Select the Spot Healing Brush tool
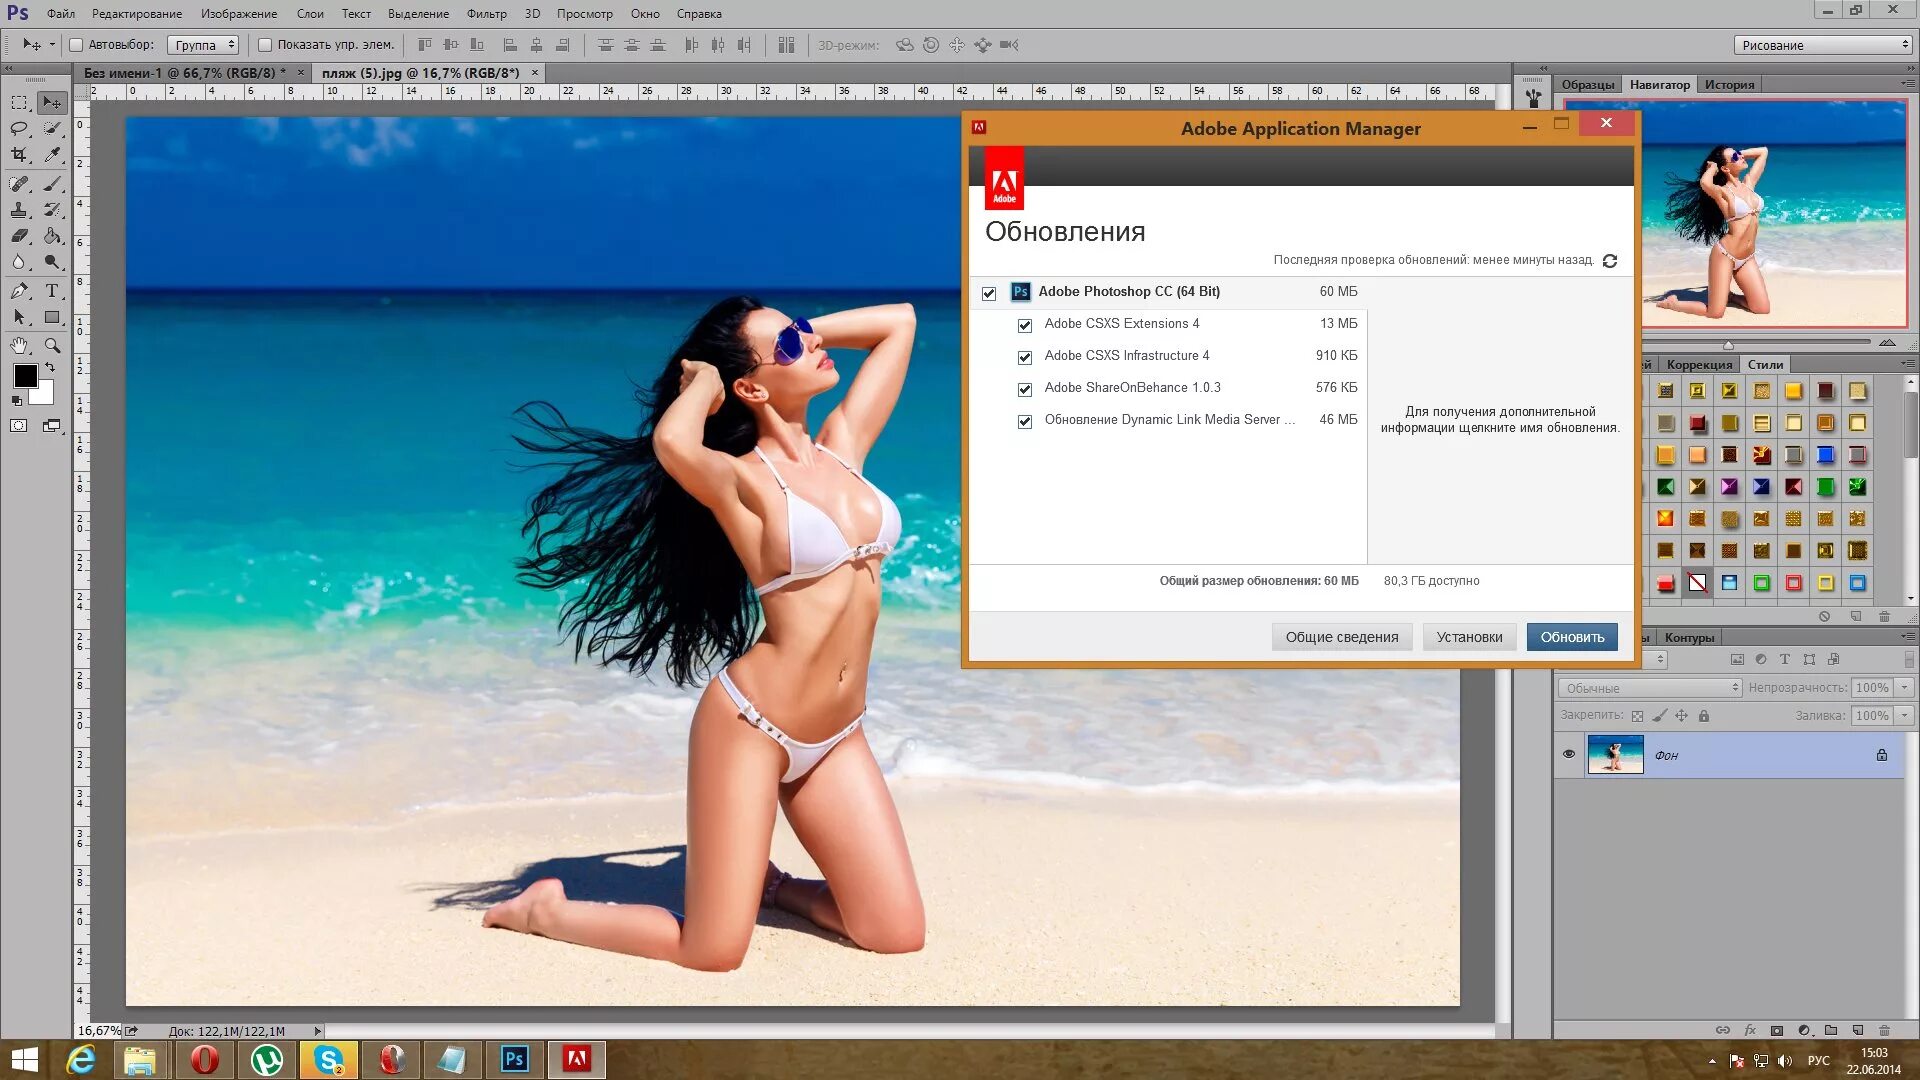The width and height of the screenshot is (1920, 1080). [x=19, y=184]
